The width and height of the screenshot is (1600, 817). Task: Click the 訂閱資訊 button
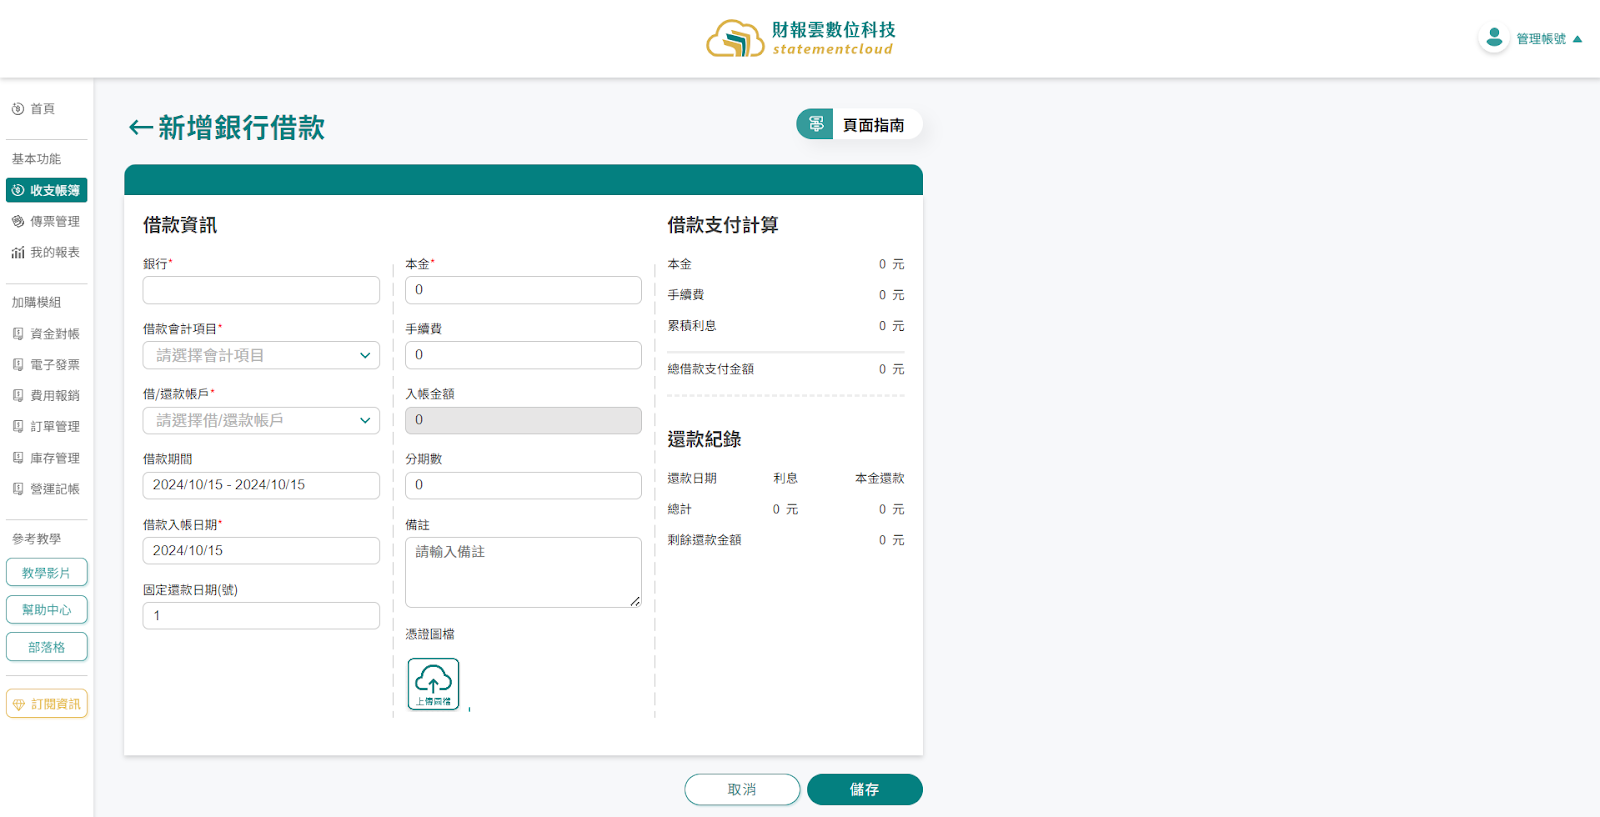47,704
